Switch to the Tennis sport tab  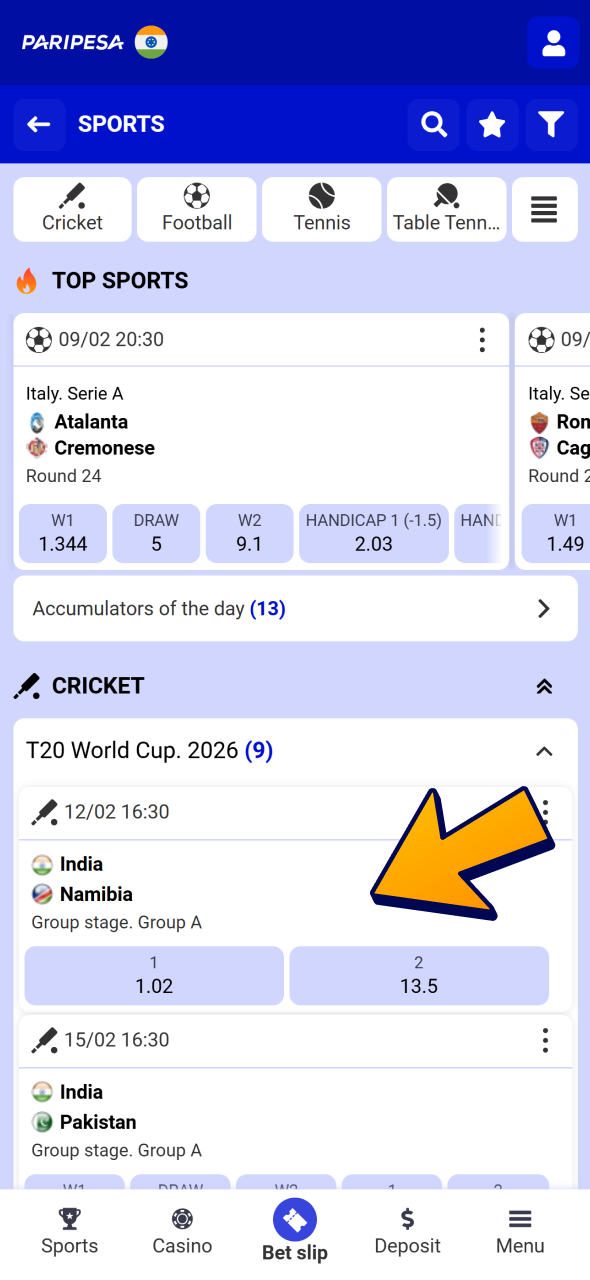321,209
